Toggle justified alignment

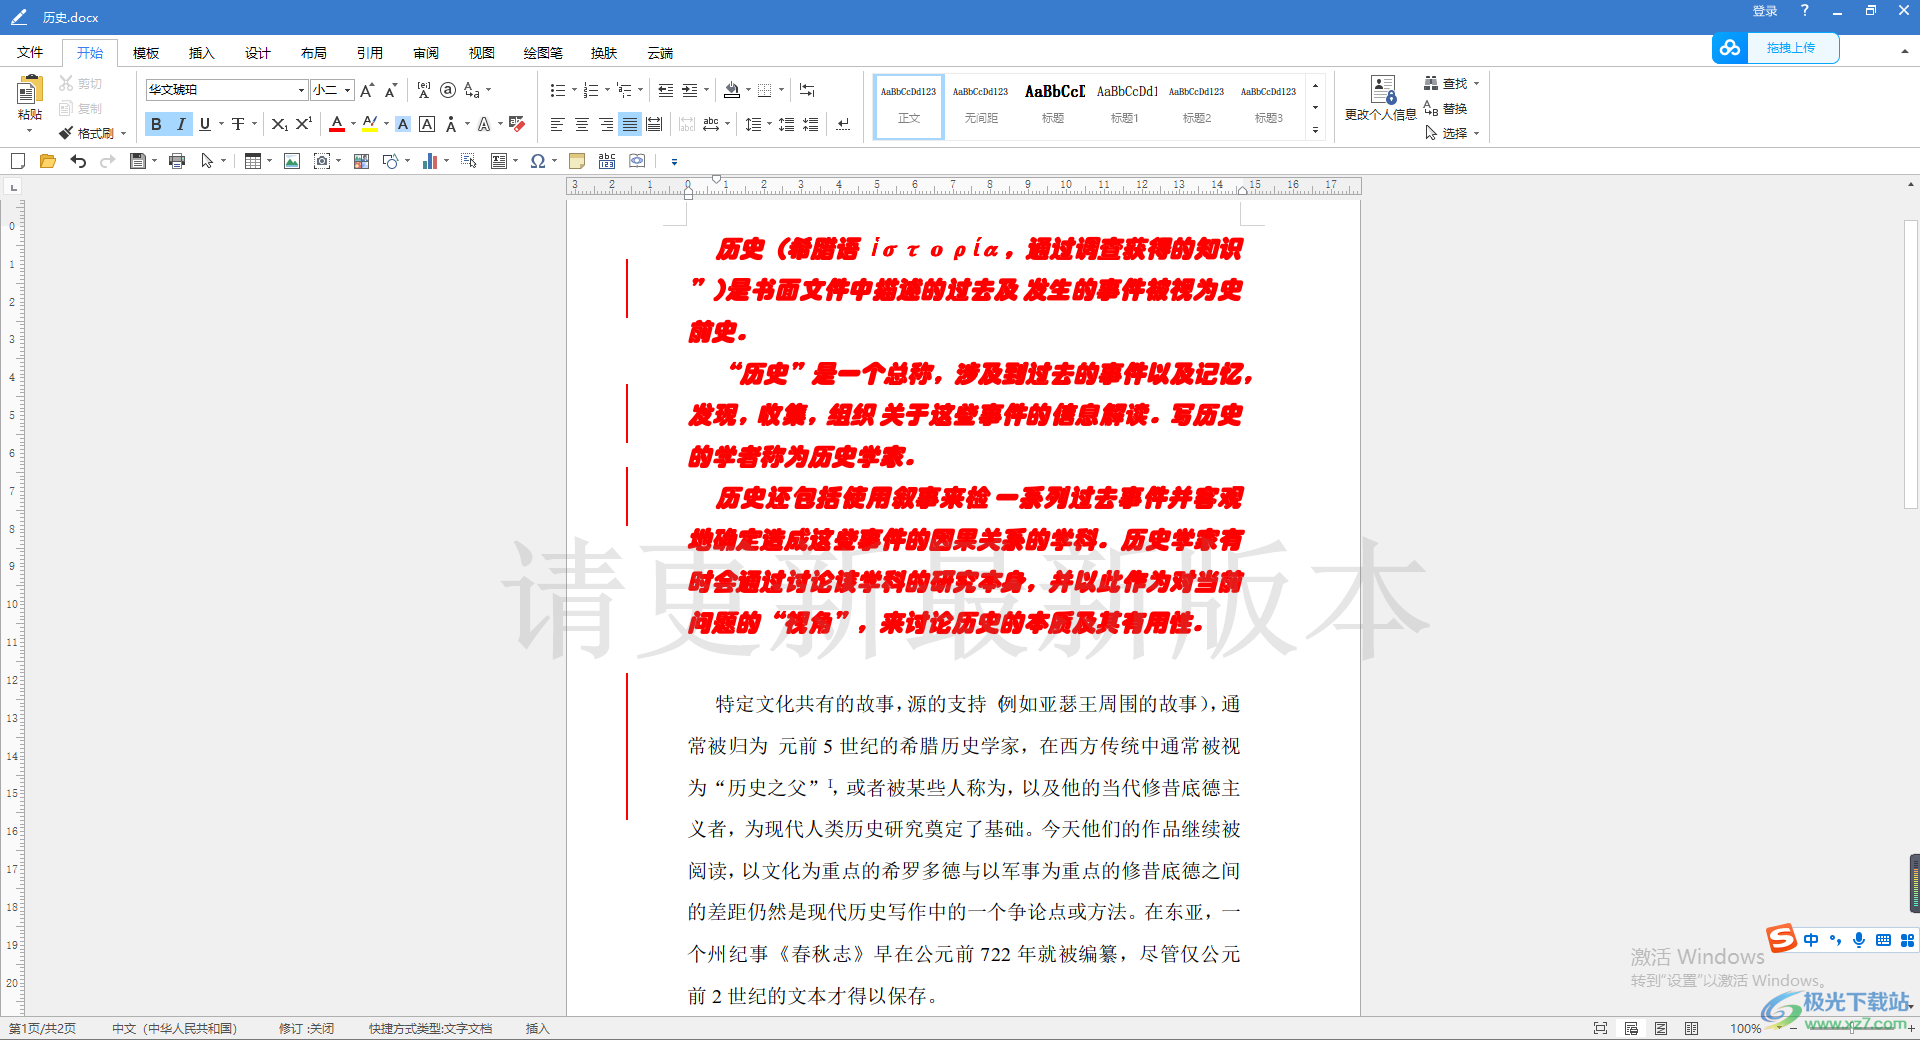pos(629,124)
